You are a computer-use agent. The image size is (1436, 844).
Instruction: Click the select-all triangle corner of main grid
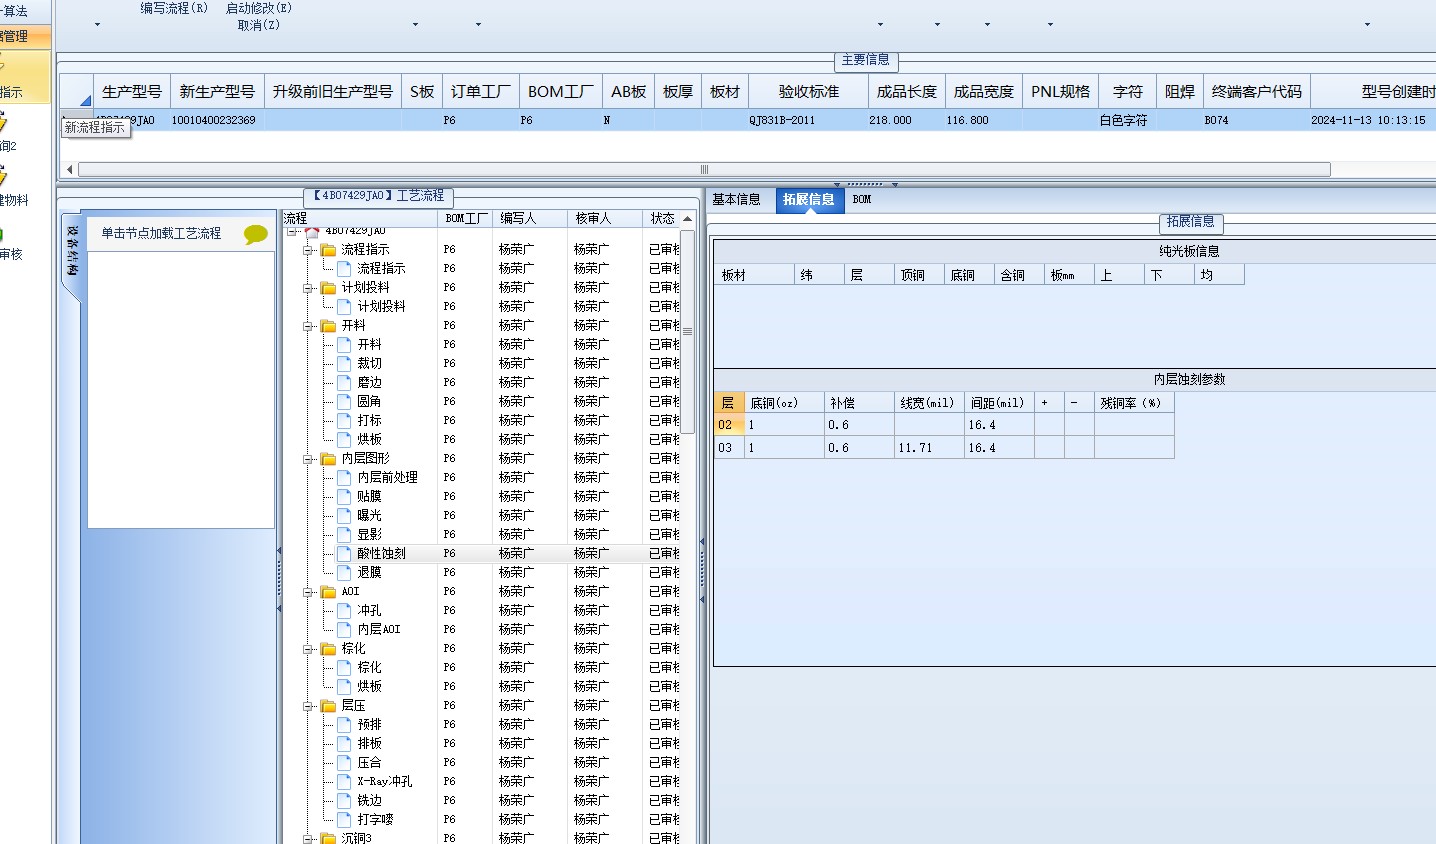pyautogui.click(x=85, y=100)
